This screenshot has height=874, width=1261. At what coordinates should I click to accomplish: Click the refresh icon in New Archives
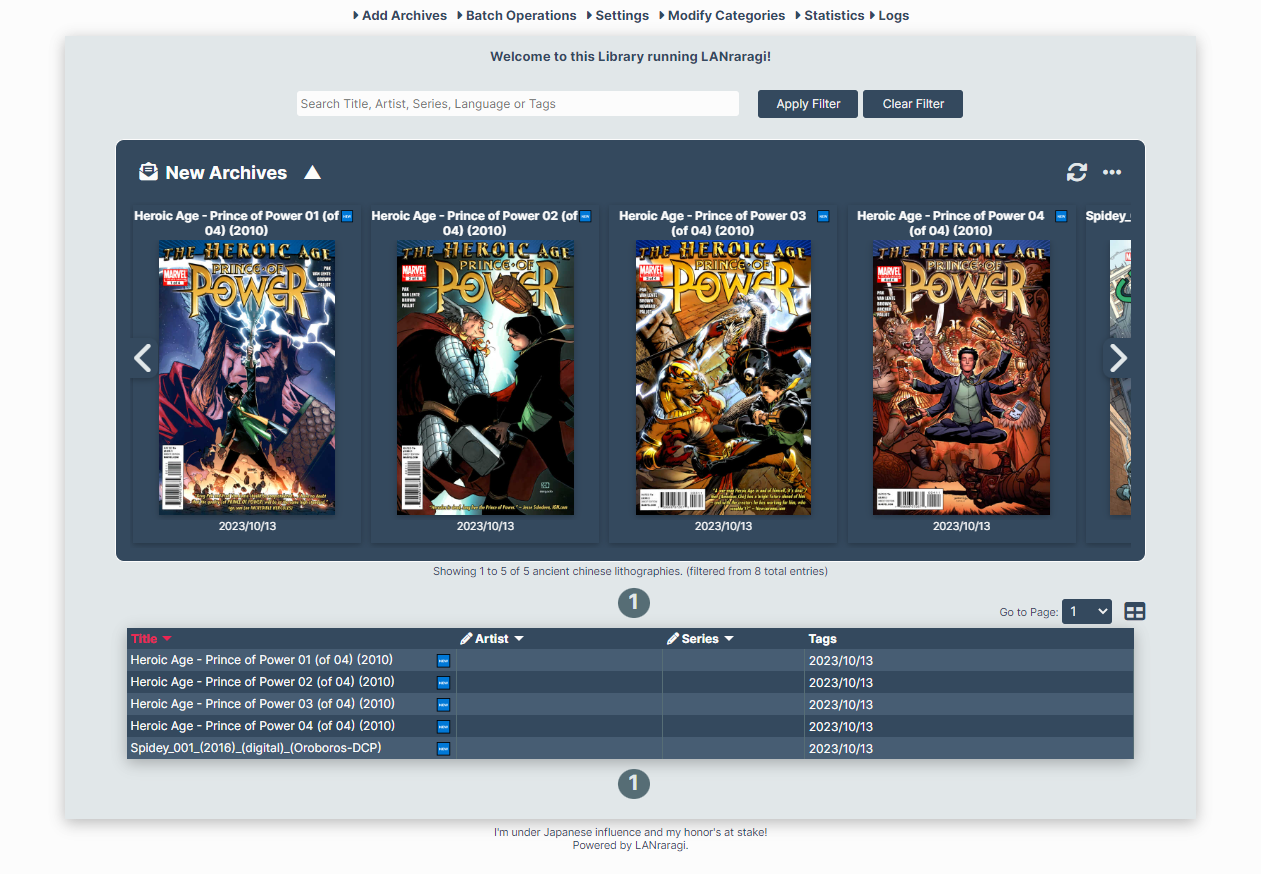[x=1076, y=172]
